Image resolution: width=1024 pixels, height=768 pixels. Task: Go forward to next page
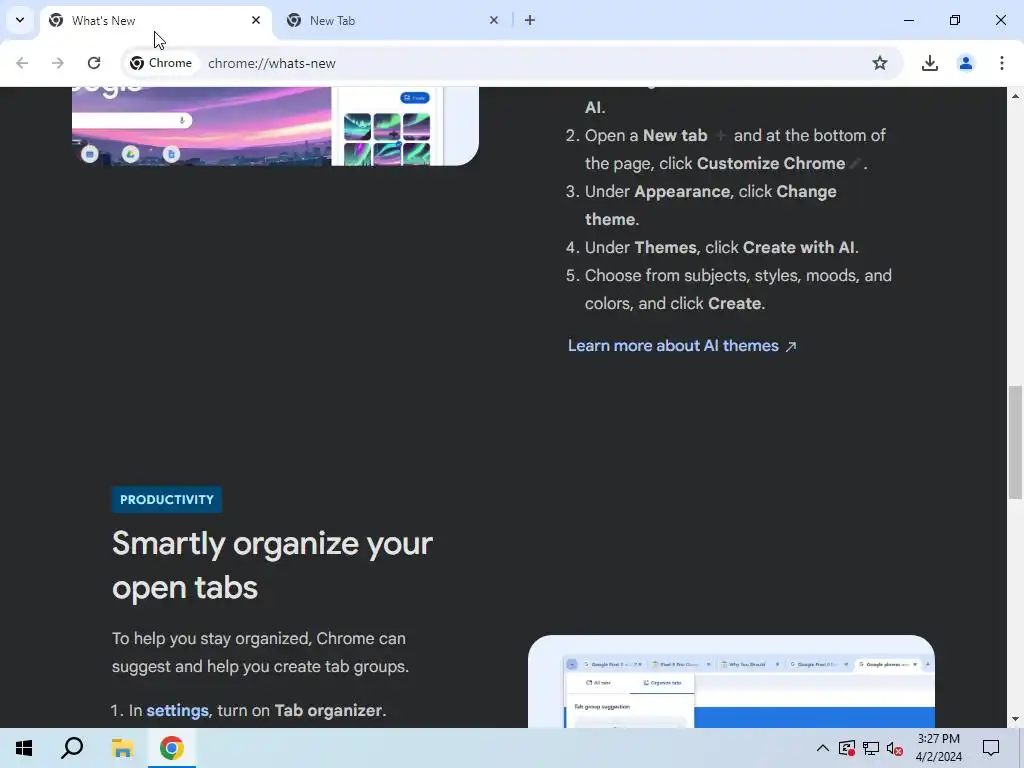[x=58, y=63]
